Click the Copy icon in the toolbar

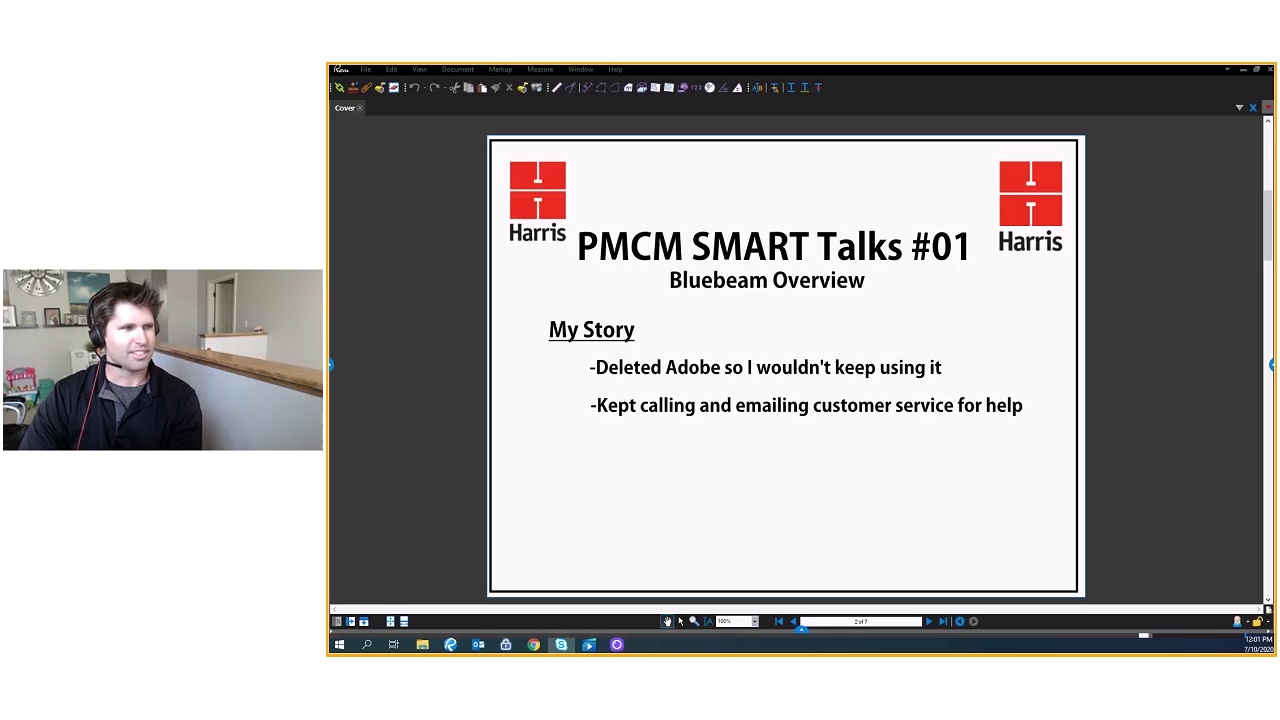tap(468, 87)
